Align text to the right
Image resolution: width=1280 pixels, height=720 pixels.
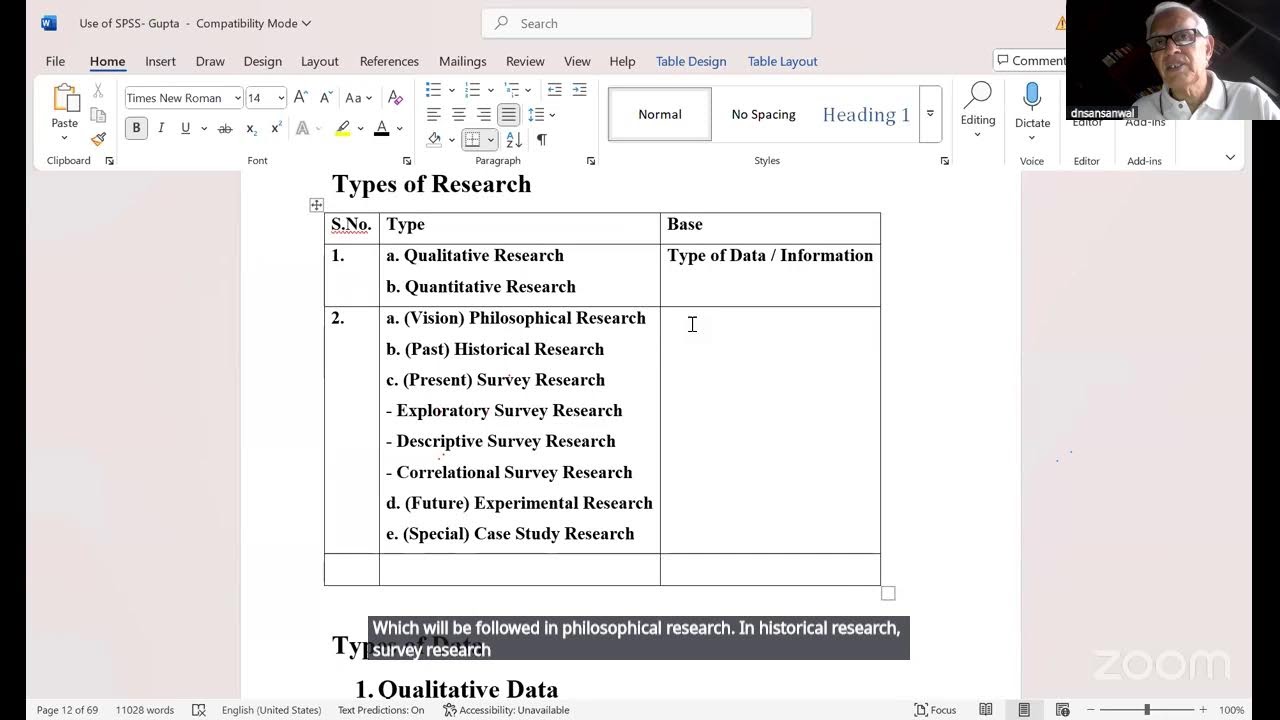[484, 114]
